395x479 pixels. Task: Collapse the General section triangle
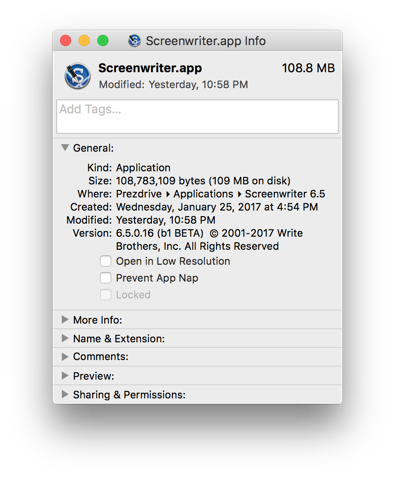[x=65, y=147]
